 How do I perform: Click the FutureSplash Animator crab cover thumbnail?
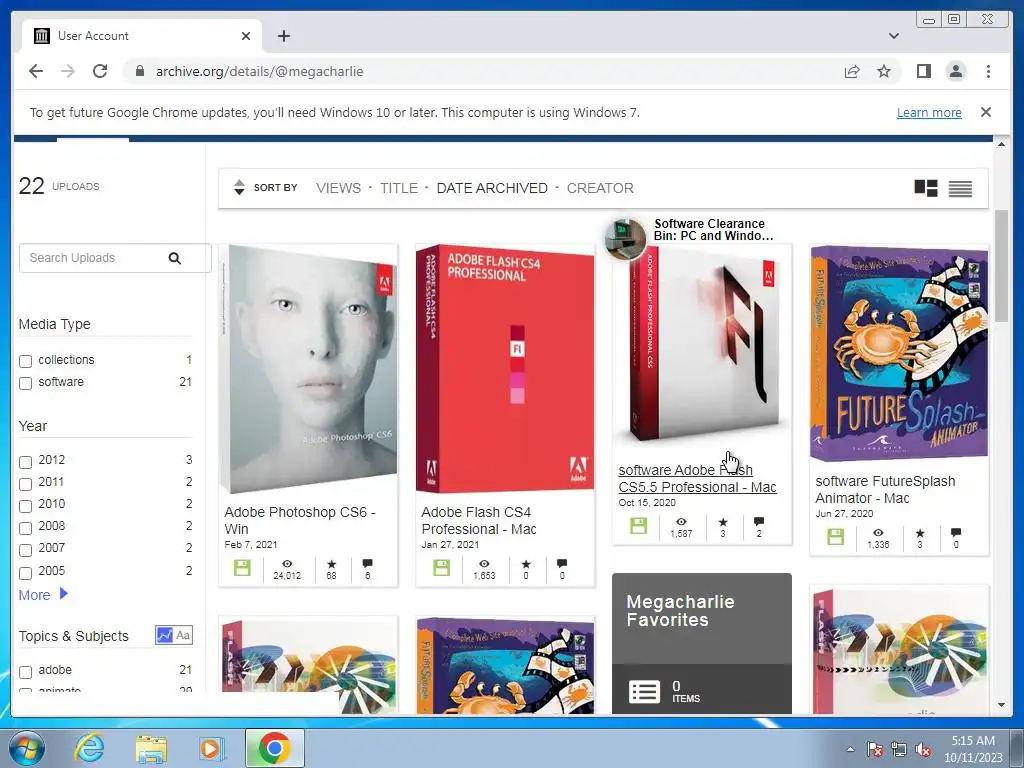[899, 353]
